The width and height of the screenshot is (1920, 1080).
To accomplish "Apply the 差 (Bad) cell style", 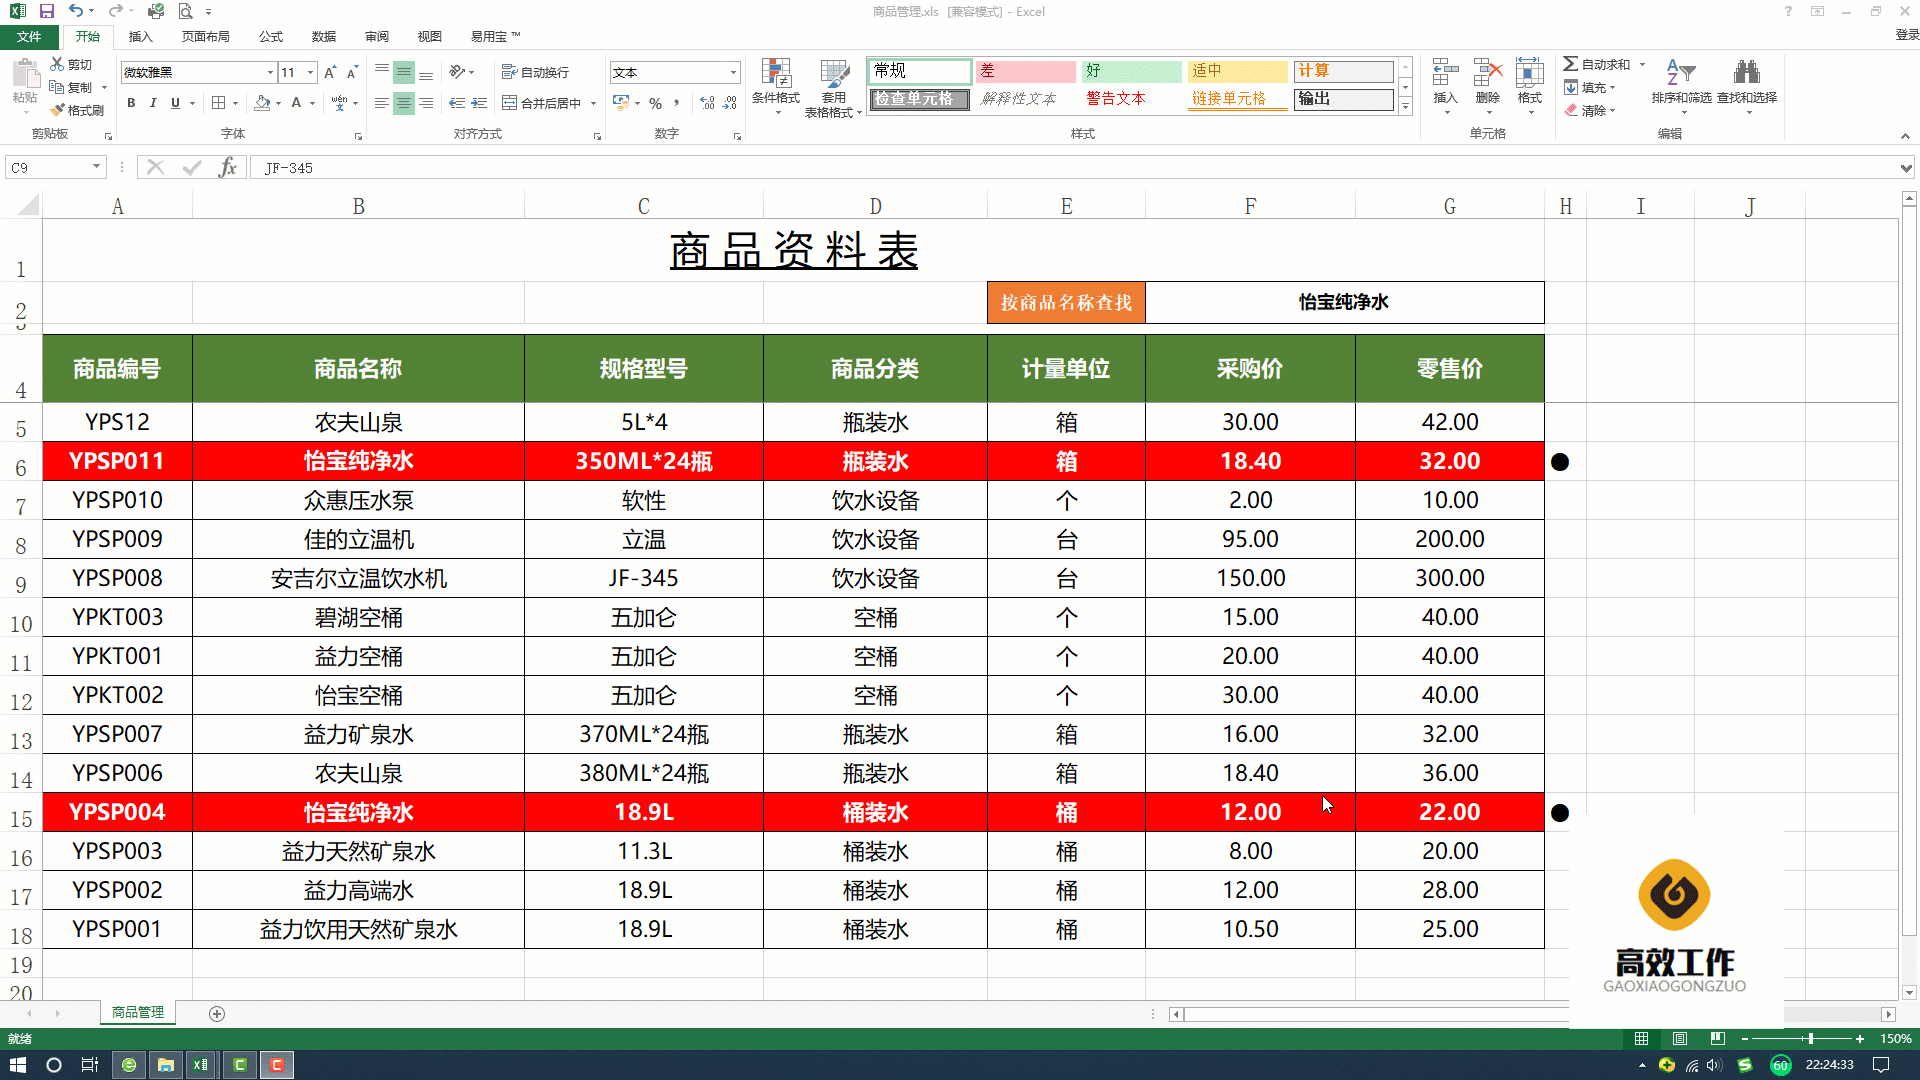I will (x=1025, y=71).
